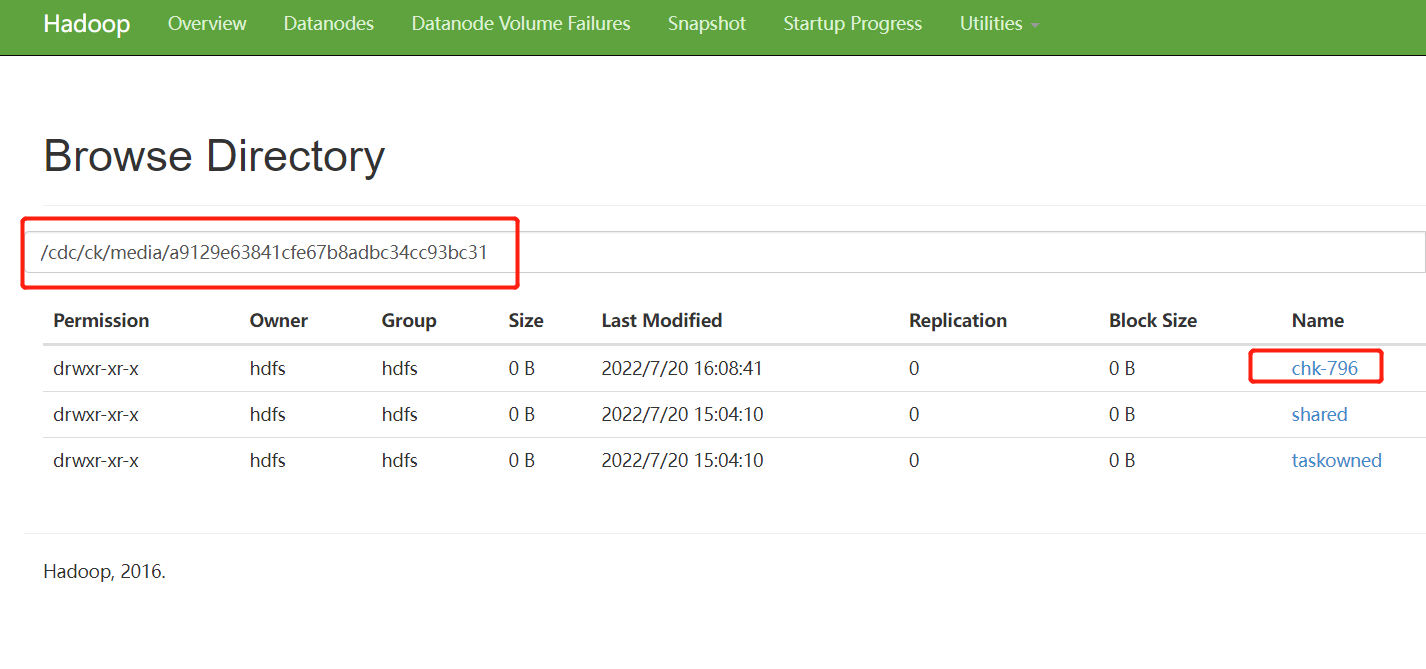This screenshot has width=1426, height=669.
Task: Click the Size column header
Action: [x=526, y=320]
